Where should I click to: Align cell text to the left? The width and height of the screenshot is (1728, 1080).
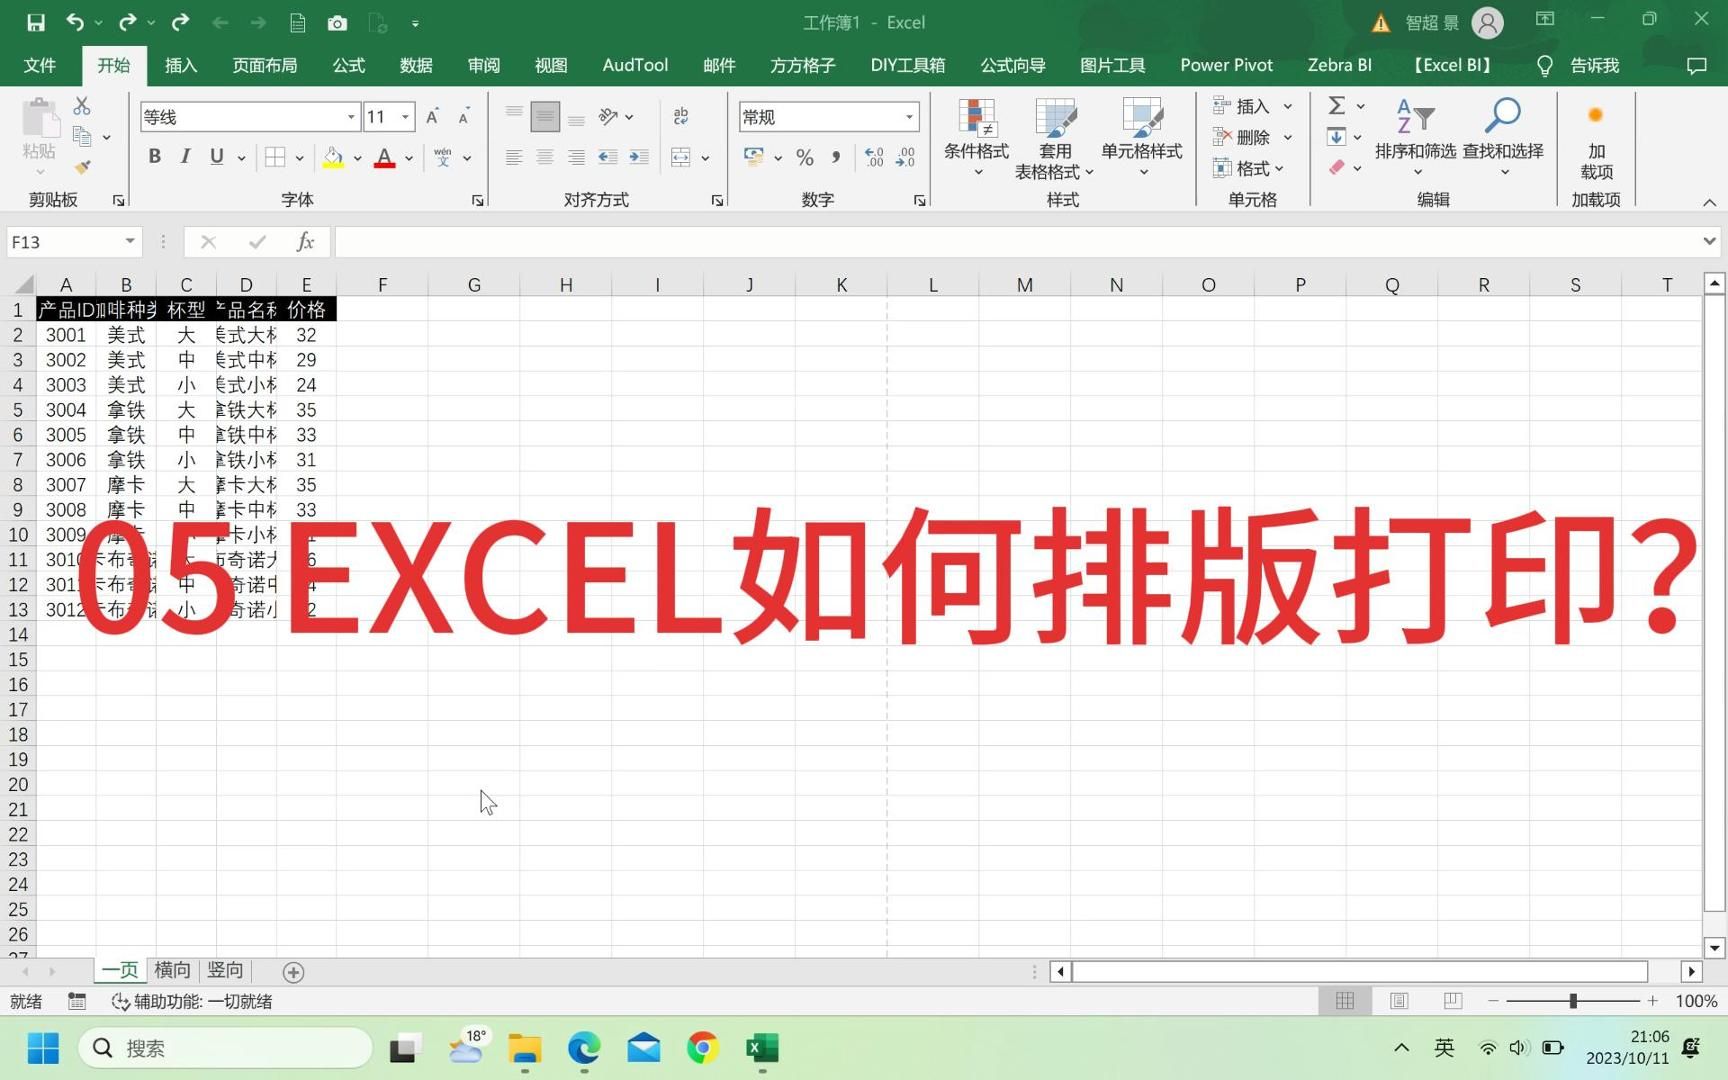pos(513,157)
